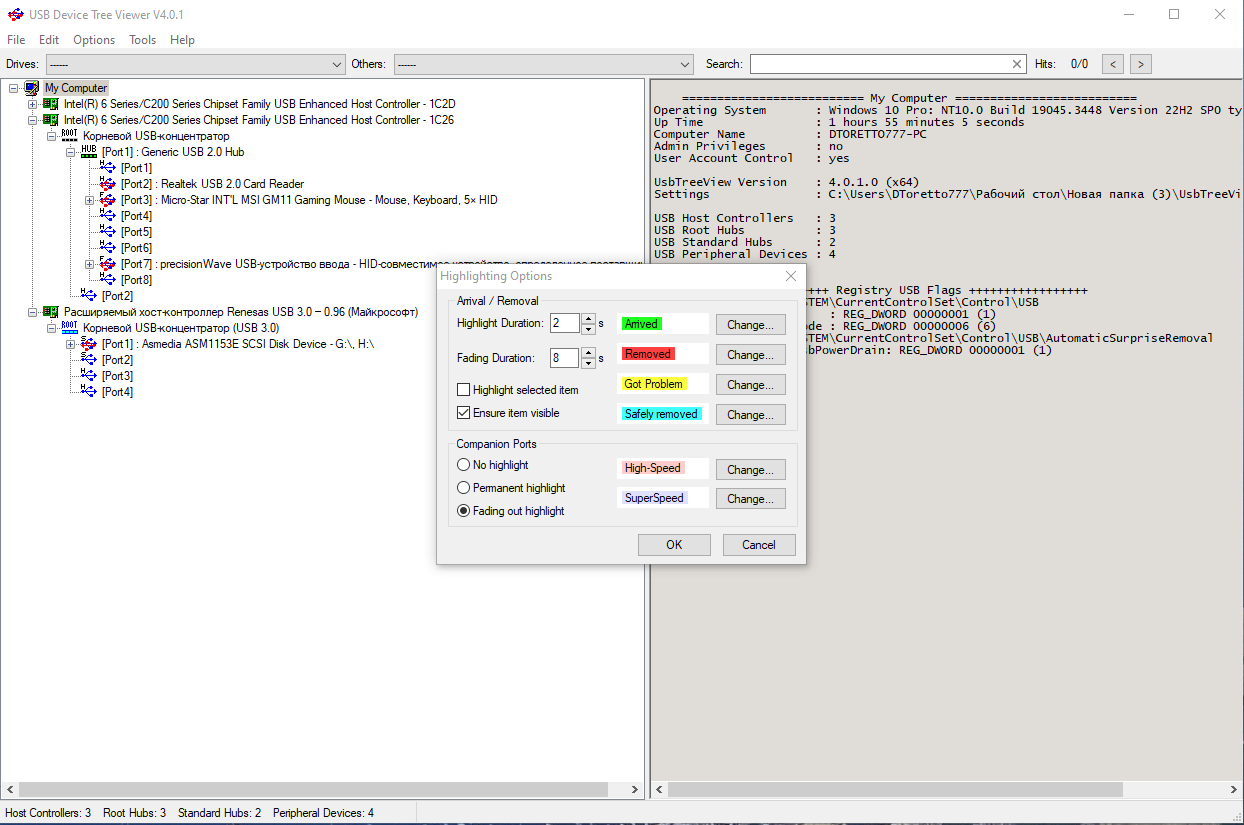This screenshot has width=1244, height=825.
Task: Click the My Computer icon in tree
Action: (x=32, y=88)
